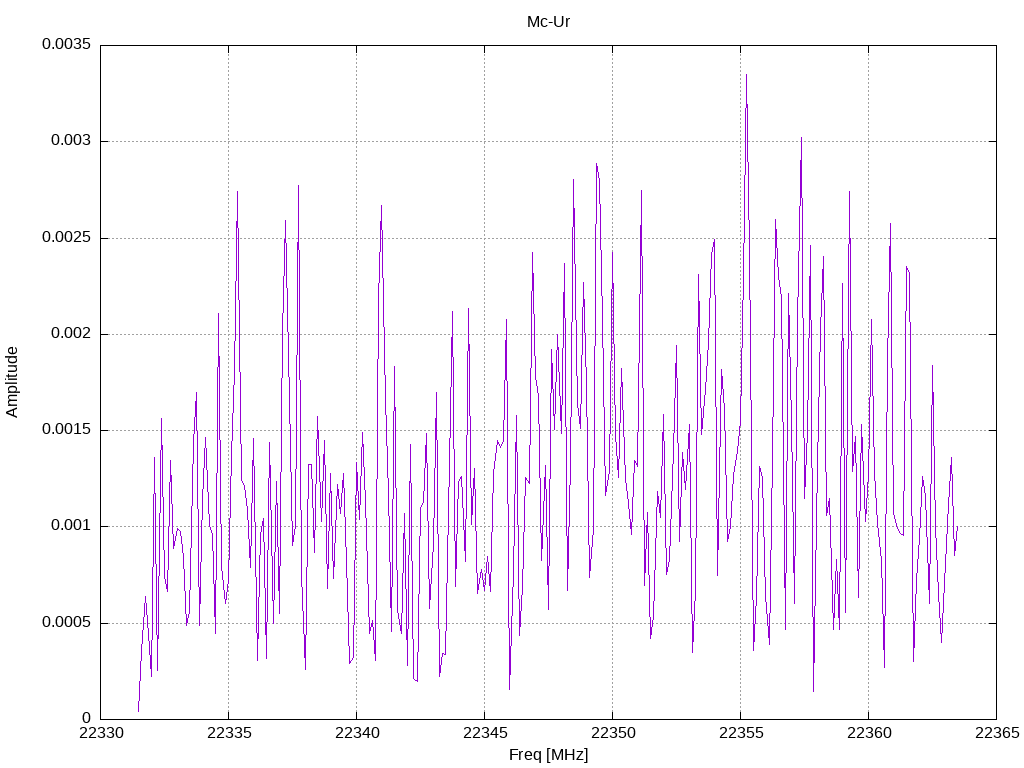Click the 0.001 y-axis tick label
Viewport: 1024px width, 768px height.
coord(71,525)
